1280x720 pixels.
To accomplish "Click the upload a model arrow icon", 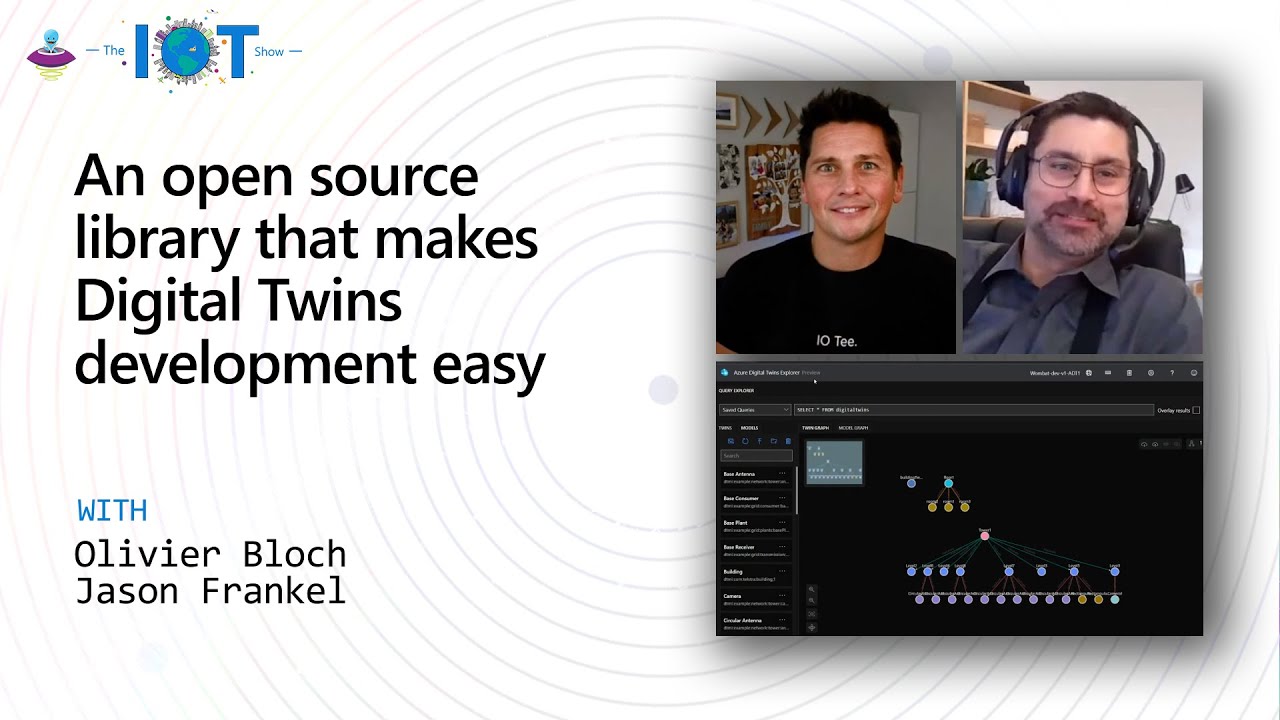I will (759, 441).
